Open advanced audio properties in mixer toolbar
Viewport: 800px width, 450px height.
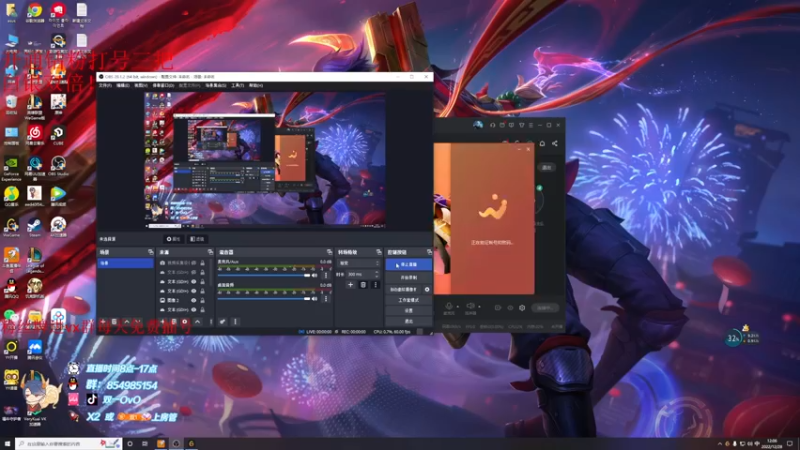coord(222,322)
